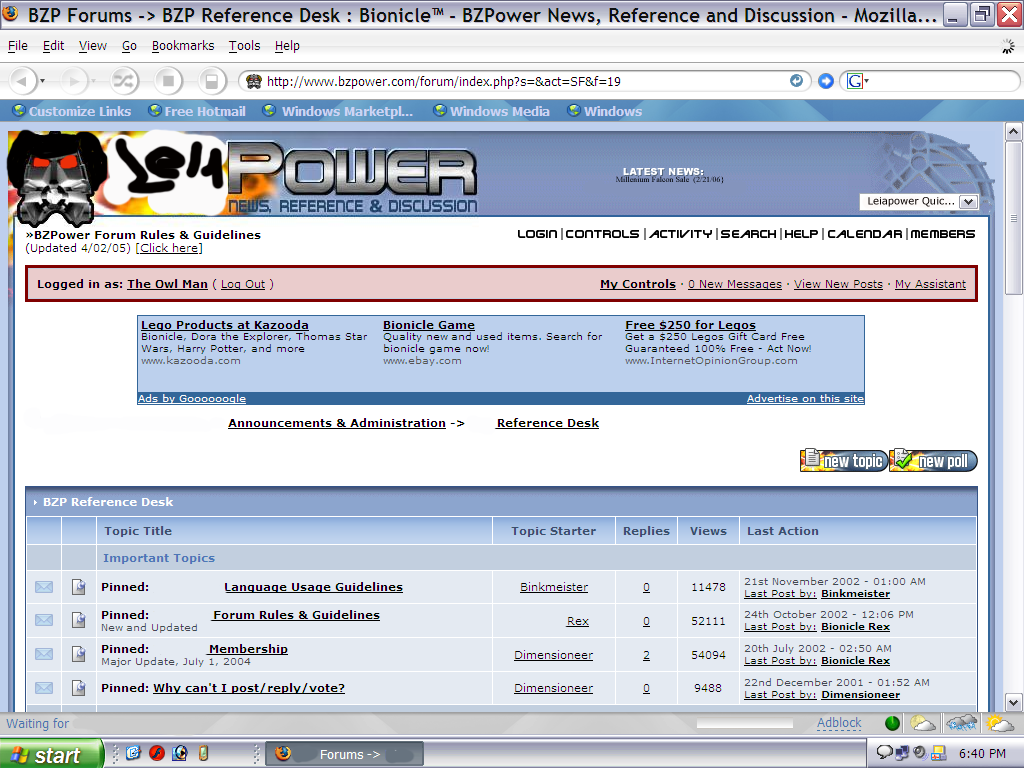Click envelope icon for Why can't I post
The height and width of the screenshot is (768, 1024).
point(44,688)
